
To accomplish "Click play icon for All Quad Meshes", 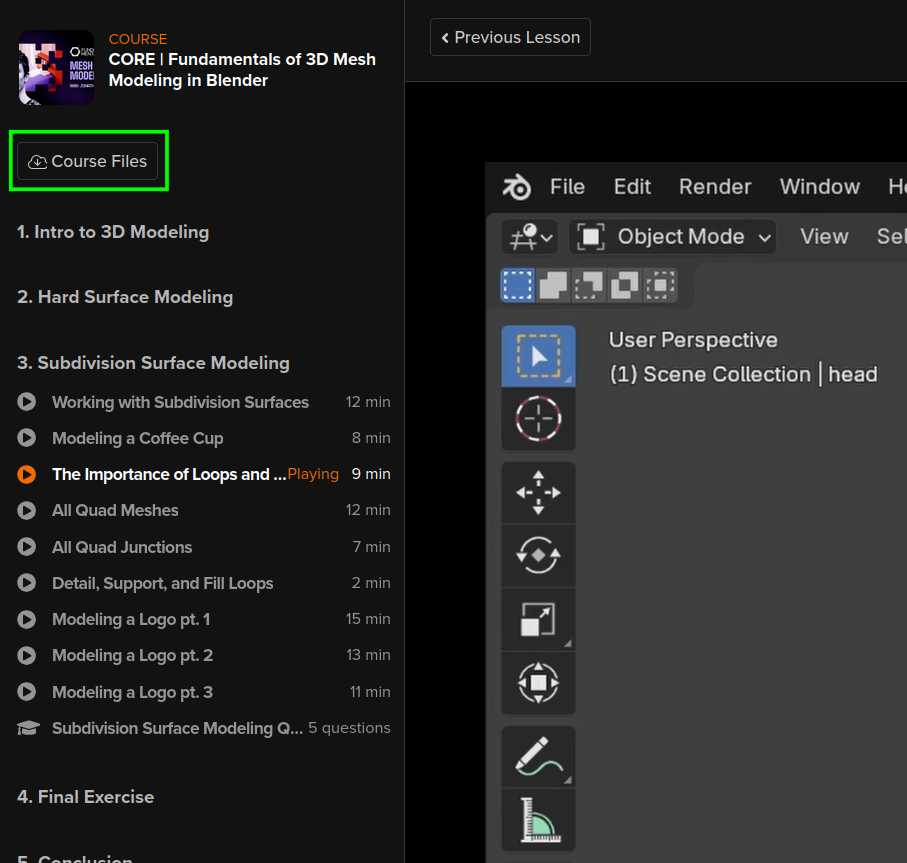I will [27, 510].
